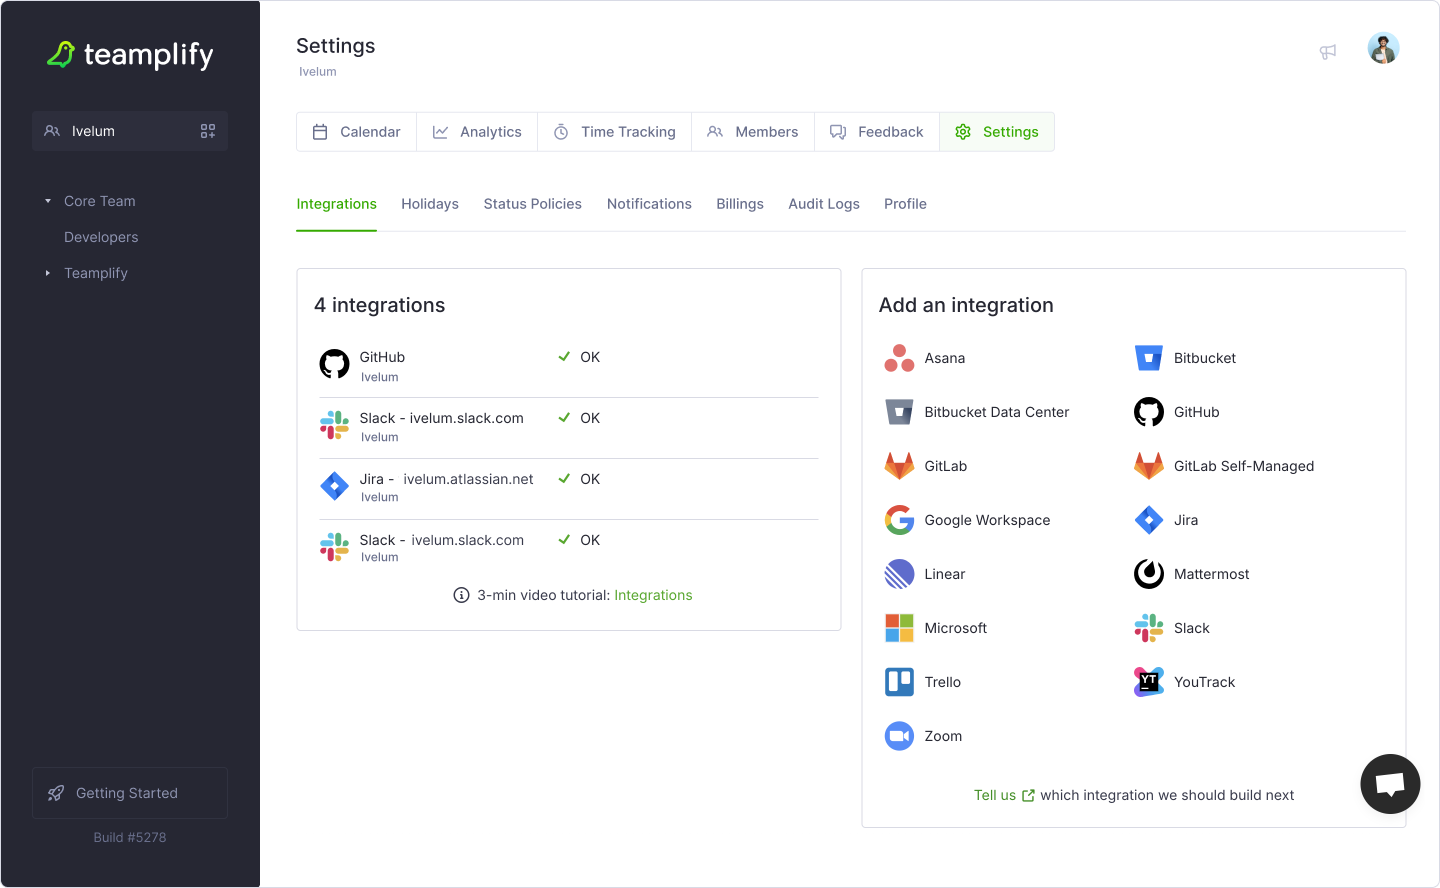Image resolution: width=1440 pixels, height=888 pixels.
Task: Select the Mattermost icon
Action: pos(1149,574)
